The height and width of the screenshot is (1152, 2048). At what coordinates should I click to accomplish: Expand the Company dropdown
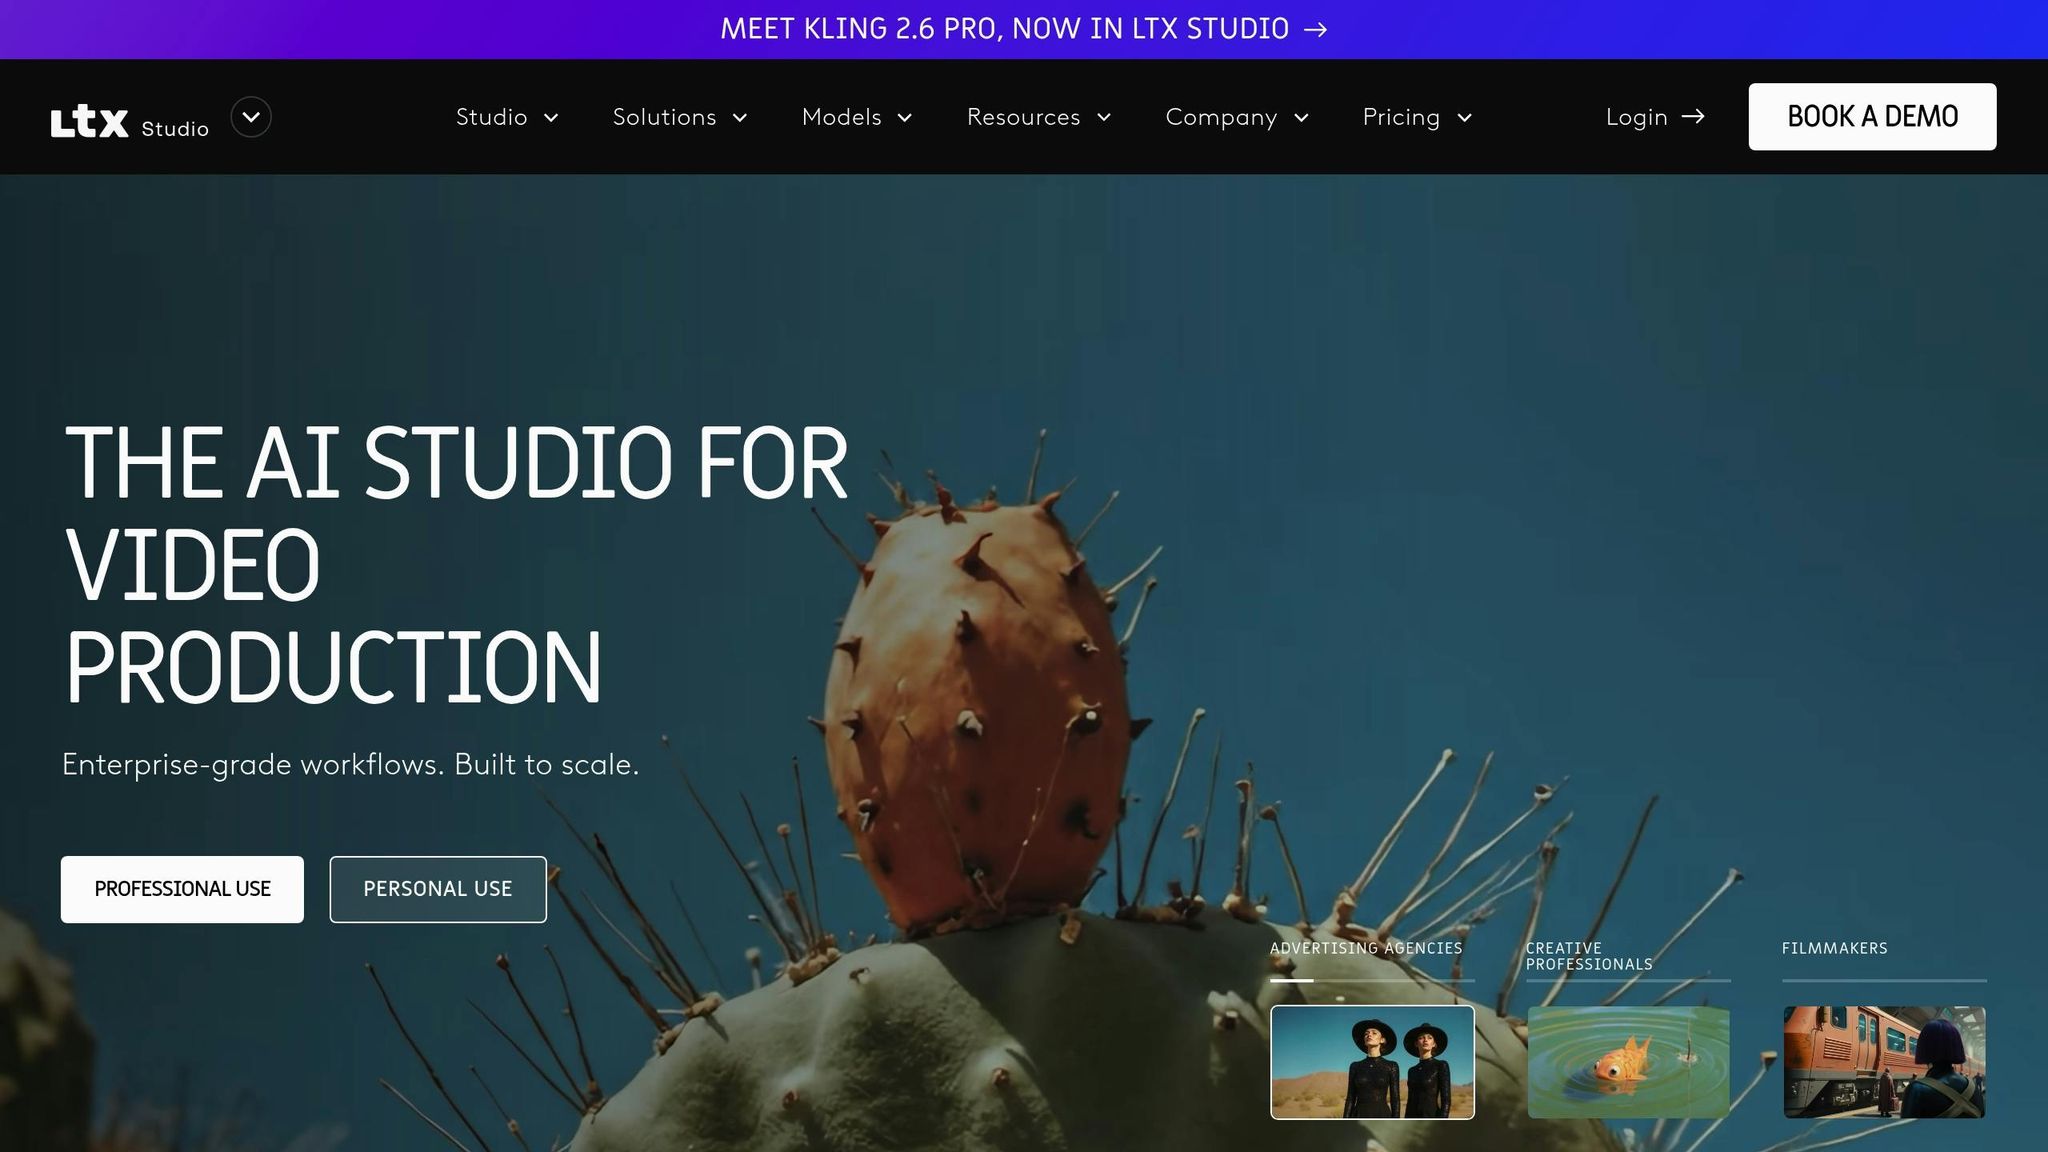(1238, 117)
